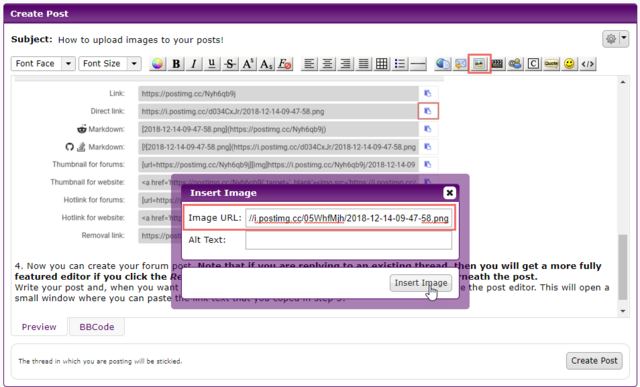The width and height of the screenshot is (640, 387).
Task: Insert a video with filmstrip icon
Action: 497,64
